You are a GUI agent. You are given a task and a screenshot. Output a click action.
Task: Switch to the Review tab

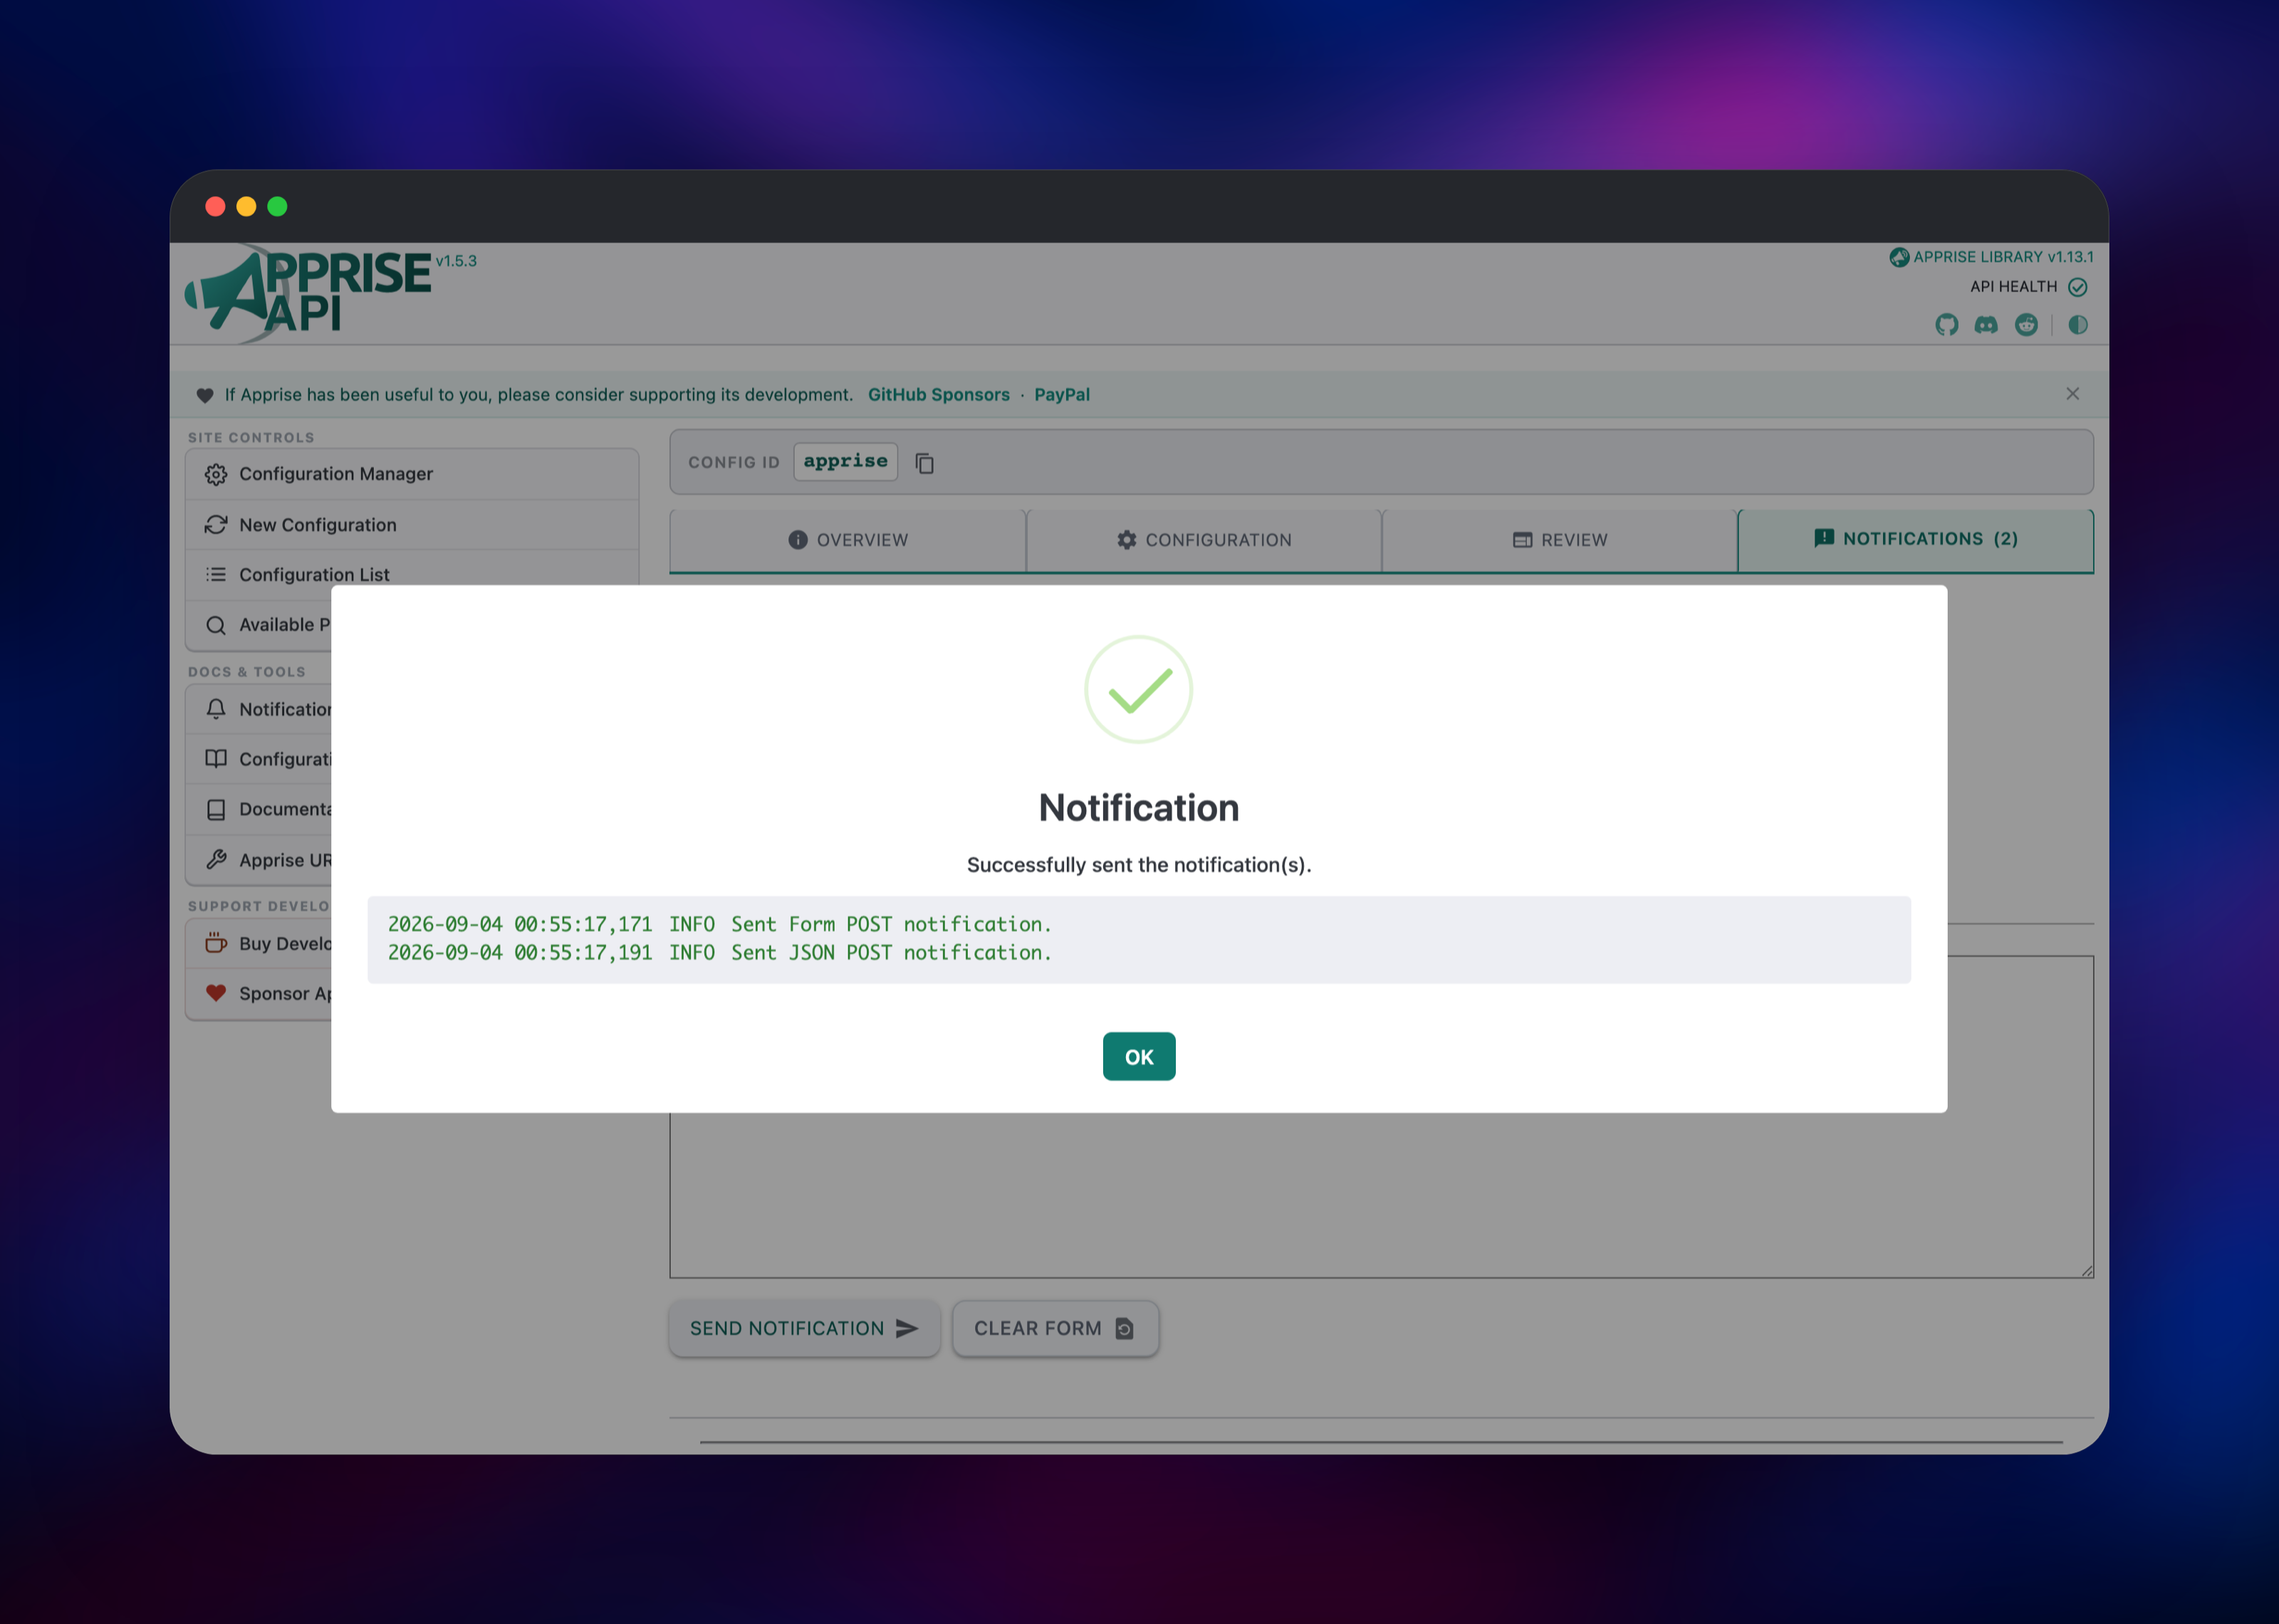(1559, 540)
